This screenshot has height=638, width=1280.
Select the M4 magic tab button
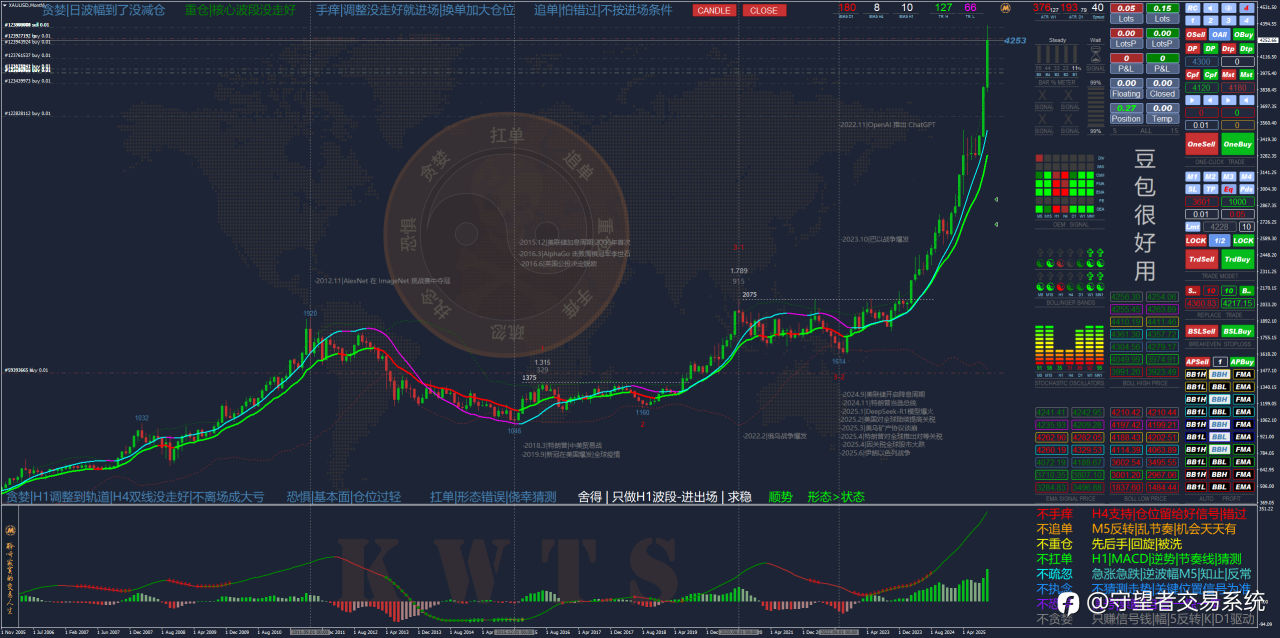tap(1247, 176)
